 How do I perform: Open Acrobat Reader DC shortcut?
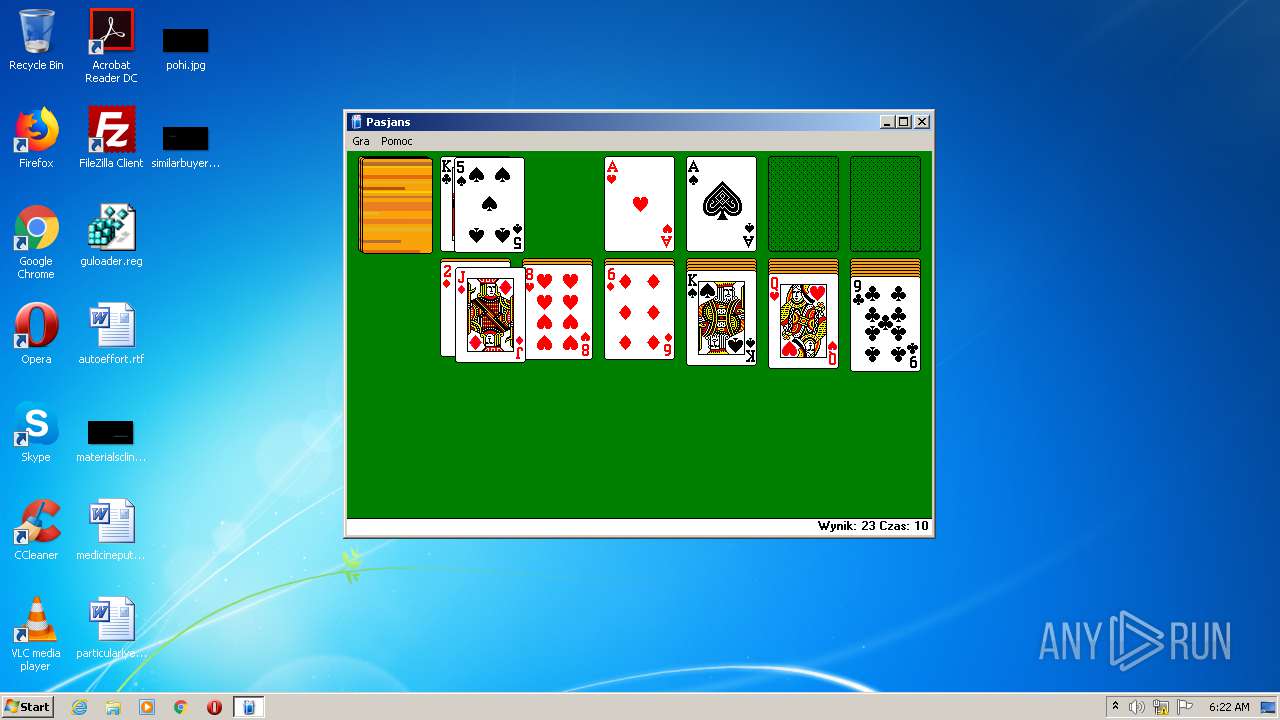pos(111,46)
